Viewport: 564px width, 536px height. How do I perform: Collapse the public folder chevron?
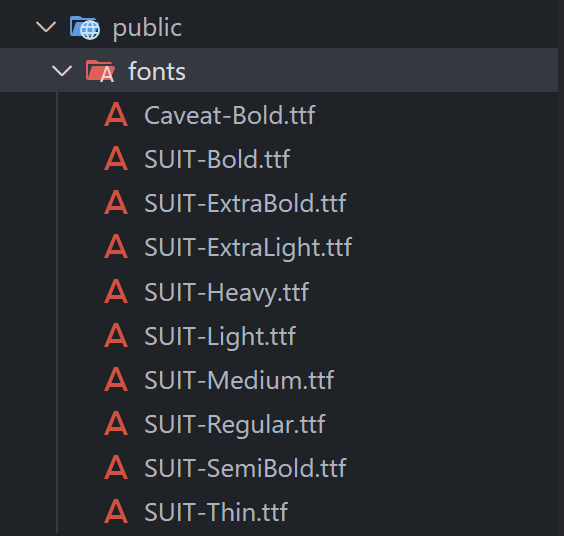click(46, 27)
